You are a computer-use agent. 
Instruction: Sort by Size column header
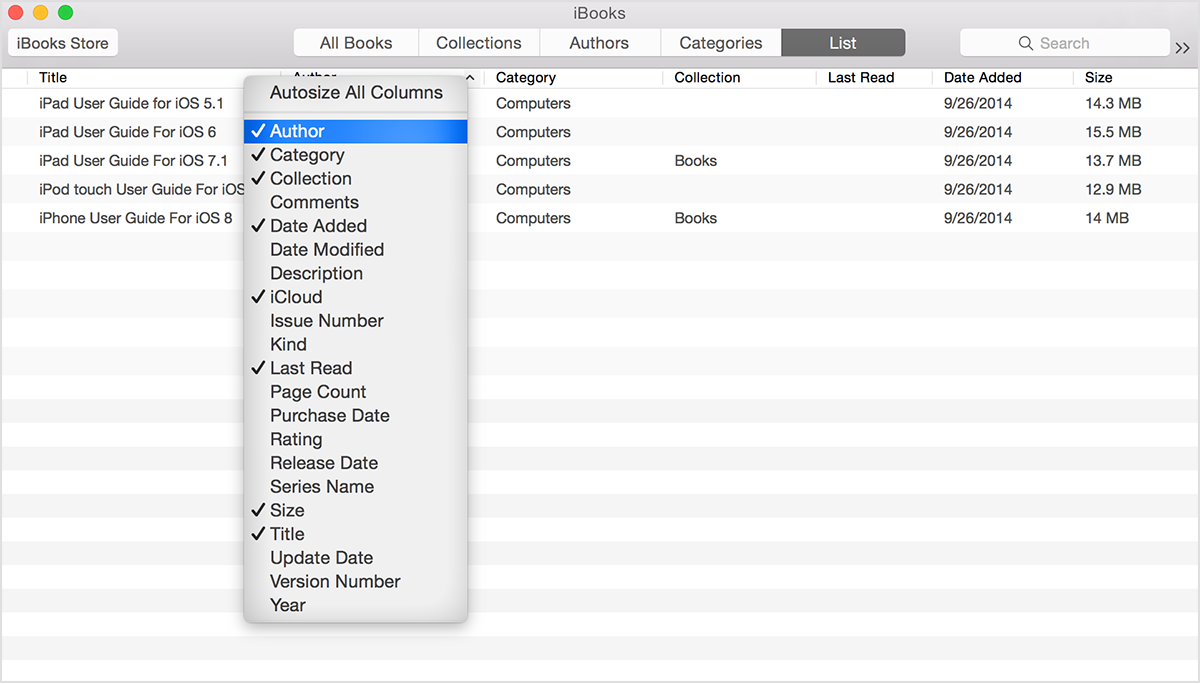1099,77
